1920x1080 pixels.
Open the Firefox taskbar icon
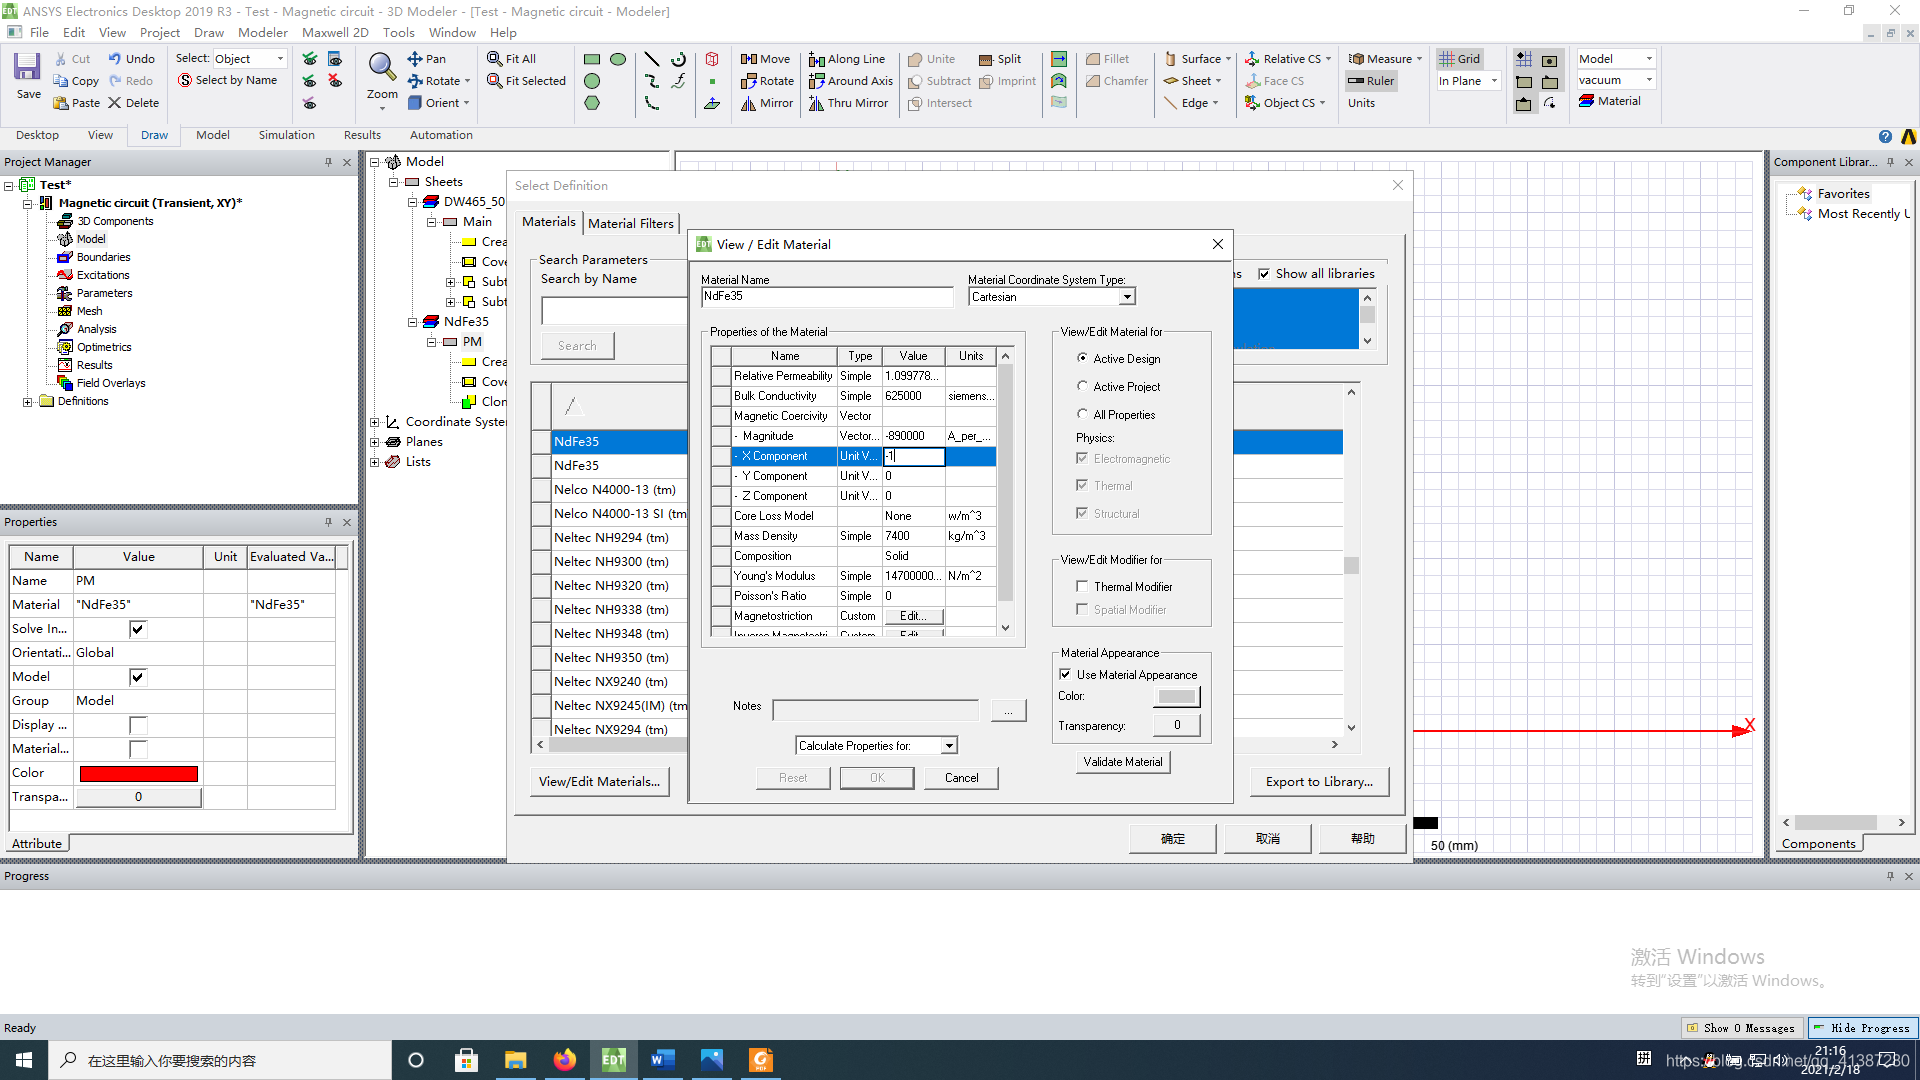click(x=565, y=1060)
